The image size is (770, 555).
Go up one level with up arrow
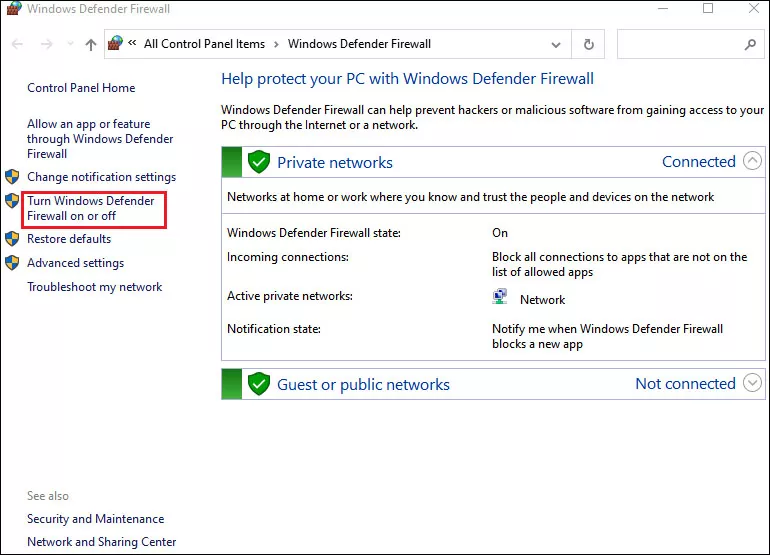tap(91, 45)
